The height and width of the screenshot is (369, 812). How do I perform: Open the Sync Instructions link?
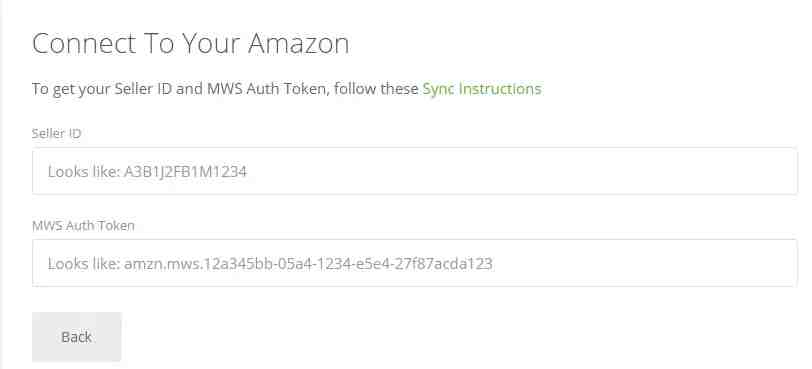pos(482,89)
